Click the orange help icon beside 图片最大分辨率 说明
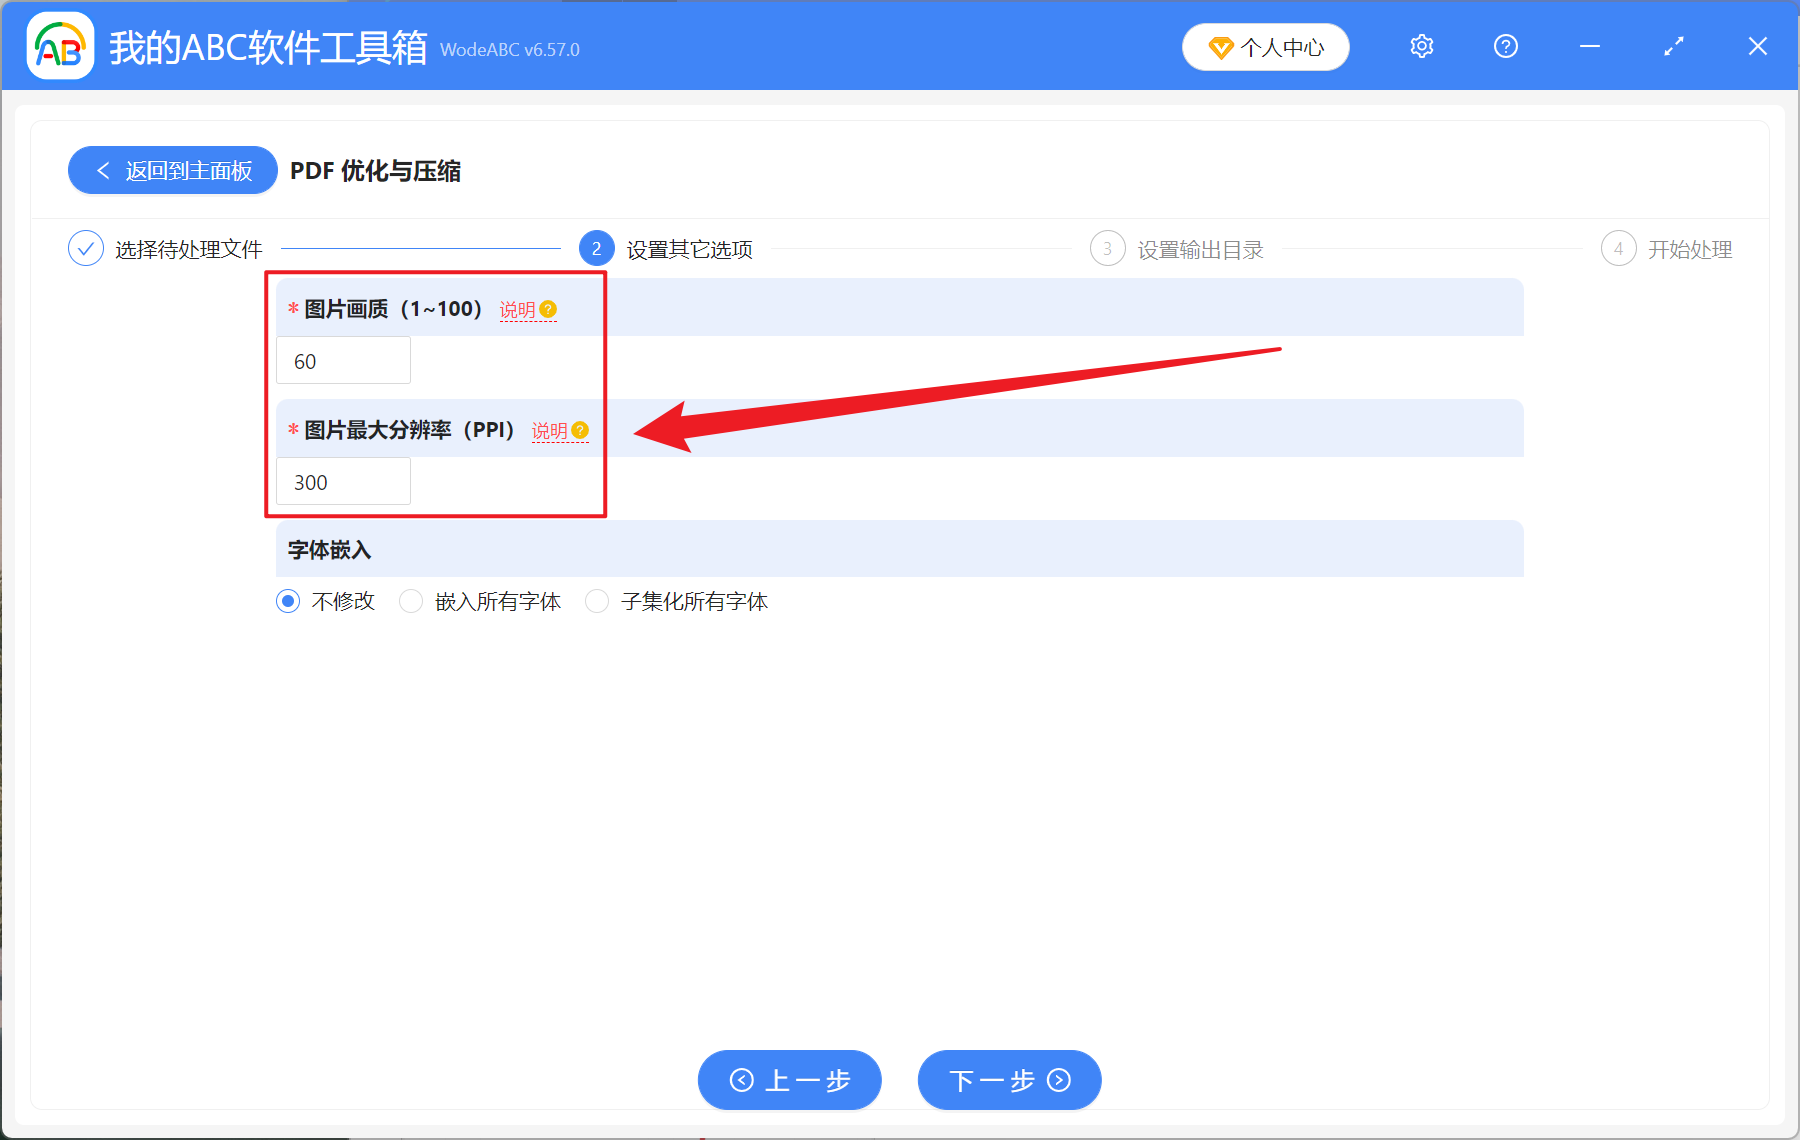1800x1140 pixels. [x=583, y=430]
